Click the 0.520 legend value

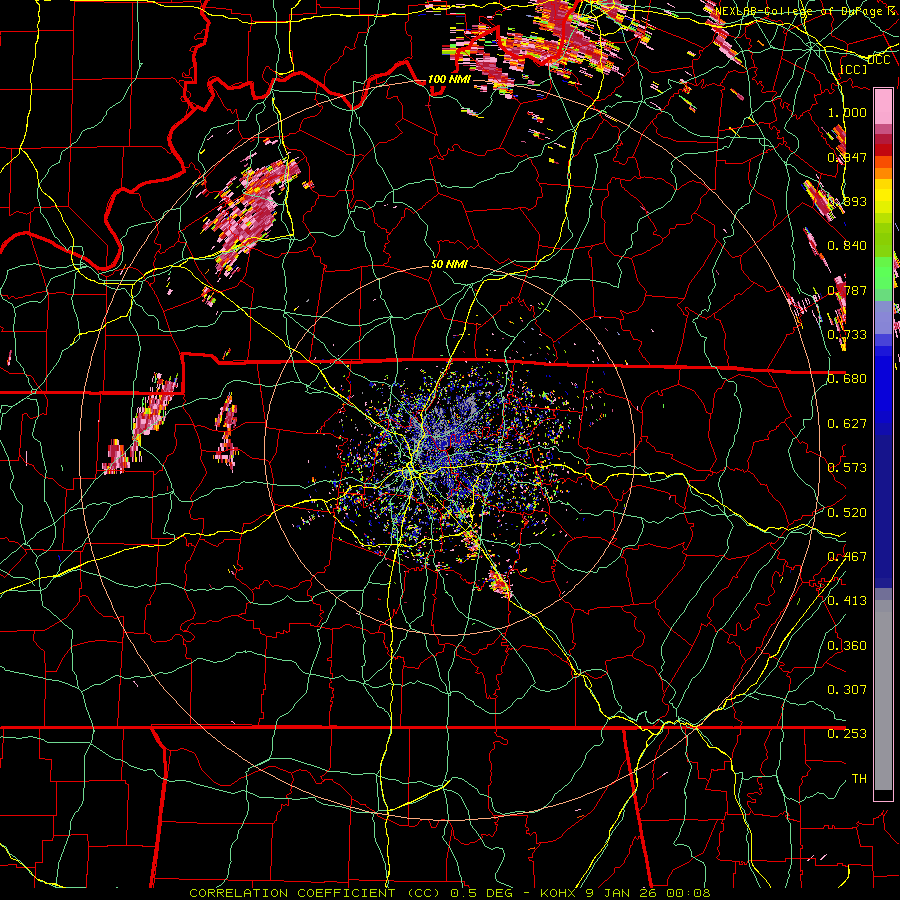click(x=847, y=513)
